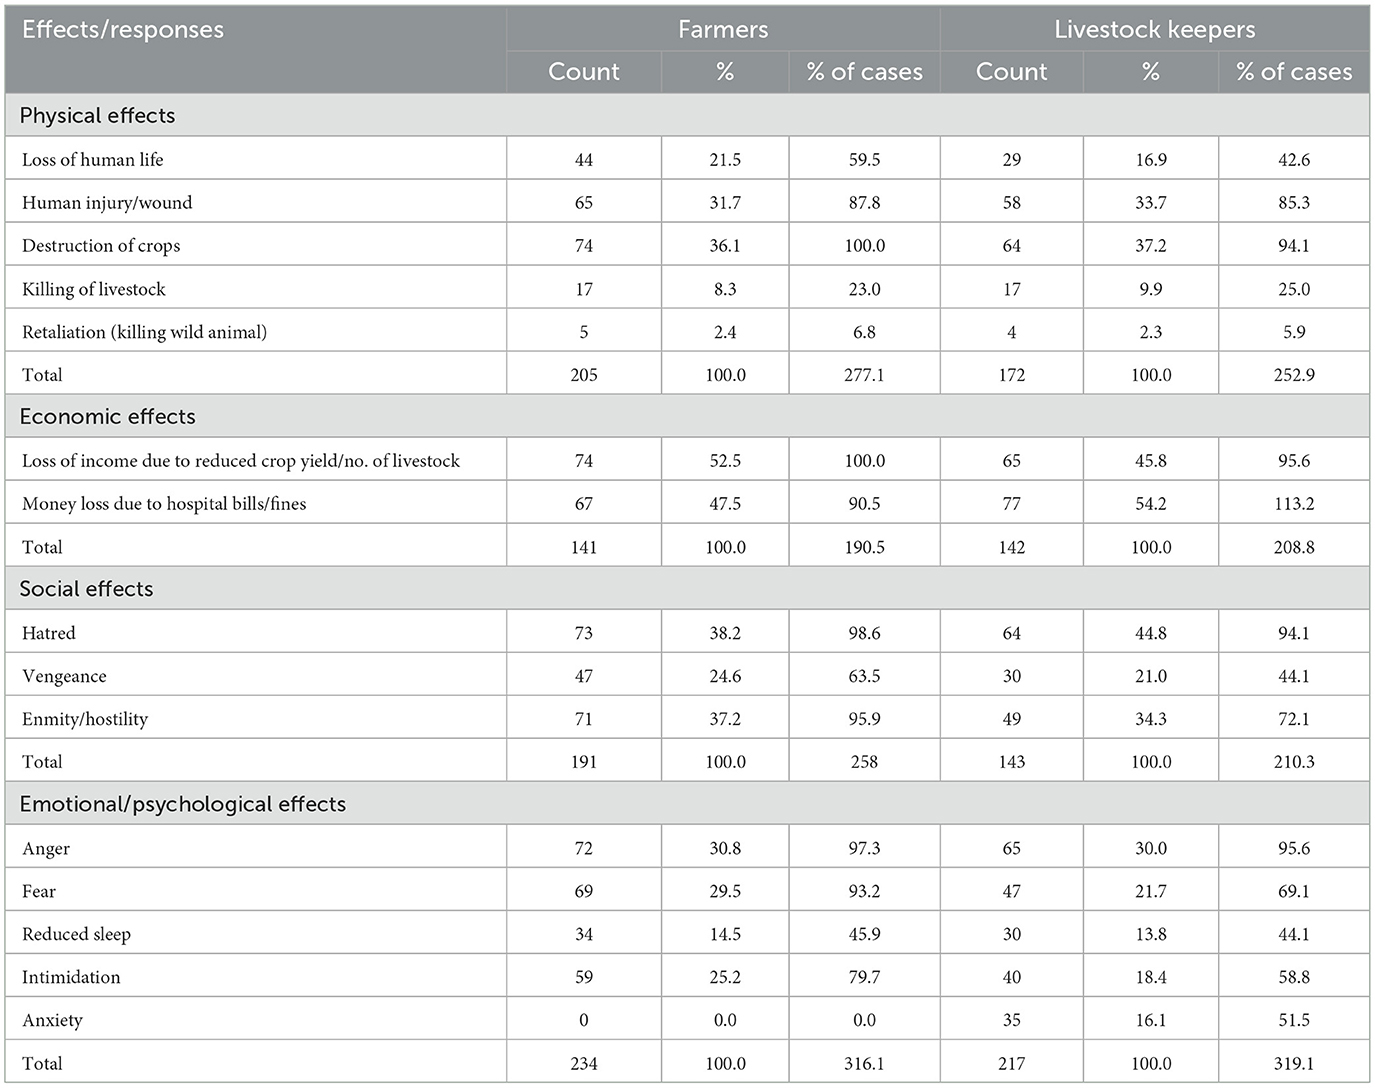Screen dimensions: 1375x1088
Task: Click the Effects/responses column header
Action: pos(123,30)
